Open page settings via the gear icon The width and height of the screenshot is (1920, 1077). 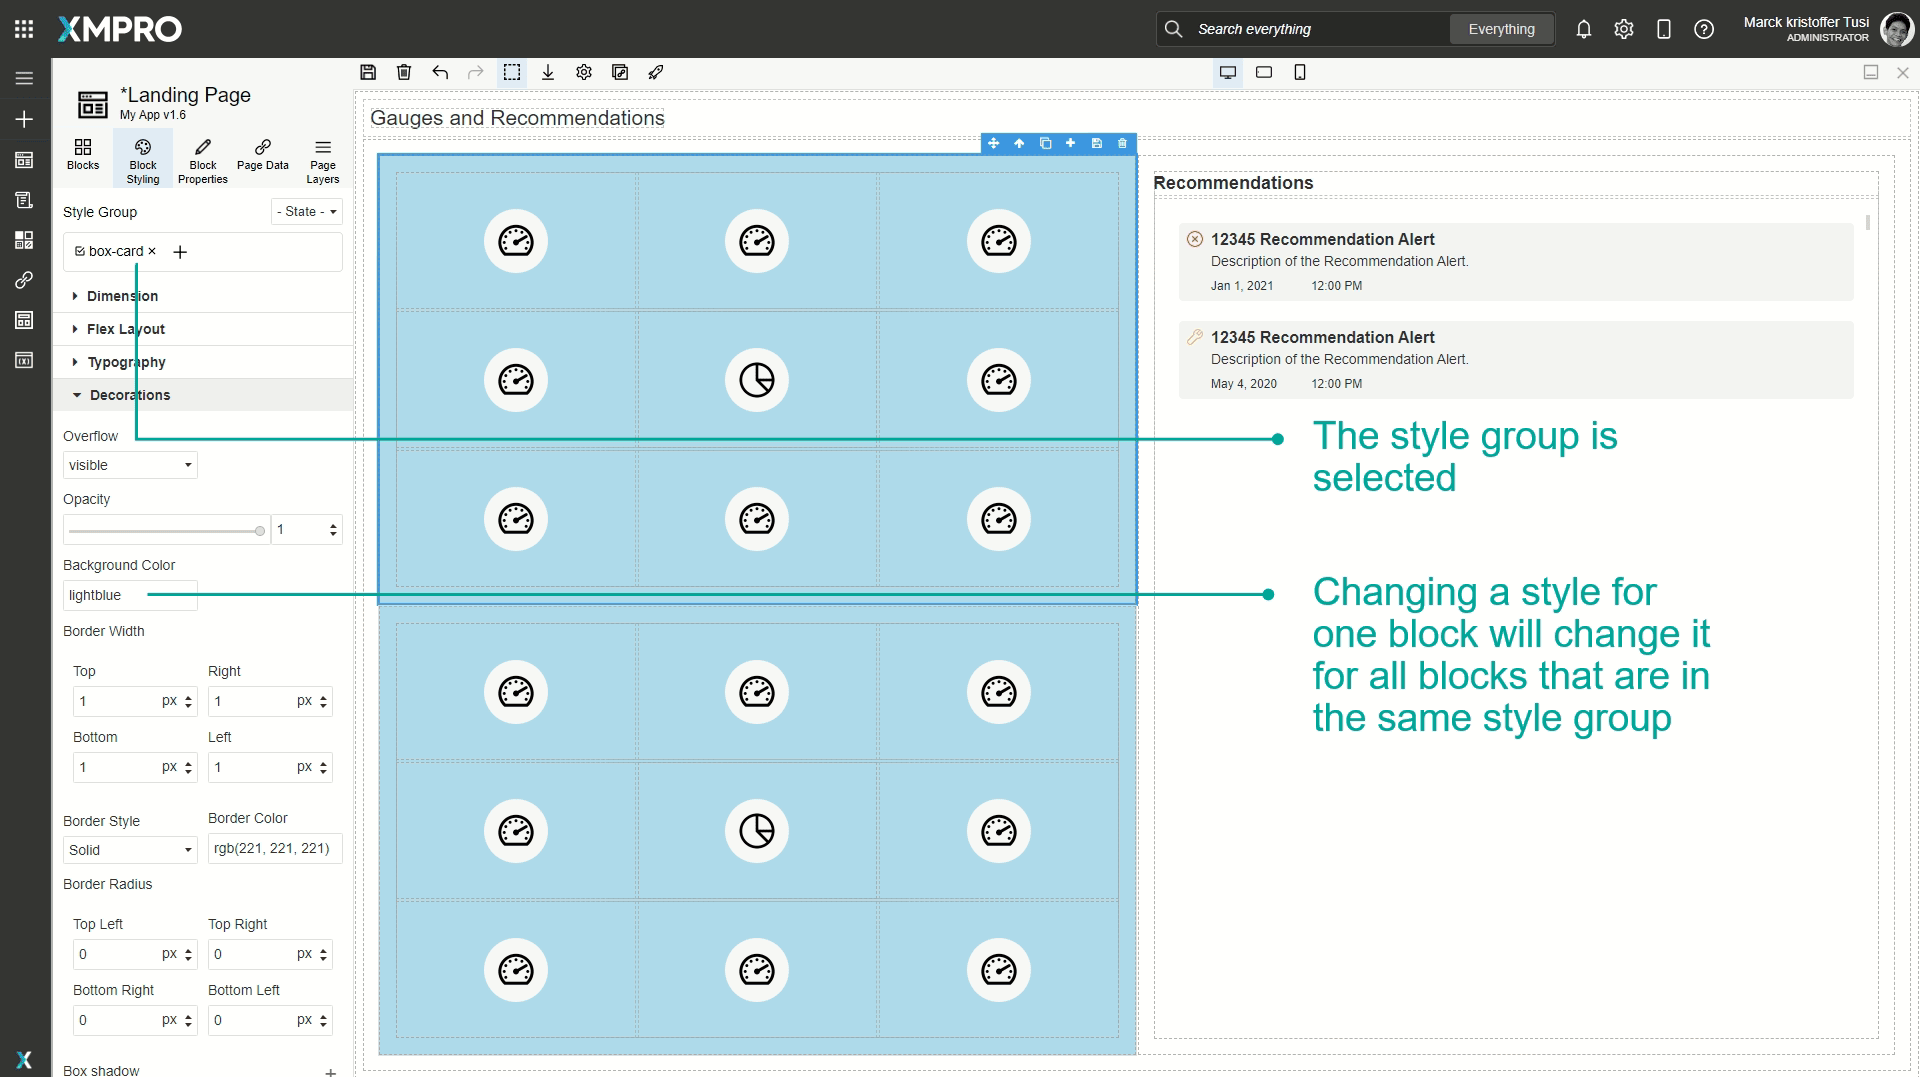pyautogui.click(x=584, y=72)
